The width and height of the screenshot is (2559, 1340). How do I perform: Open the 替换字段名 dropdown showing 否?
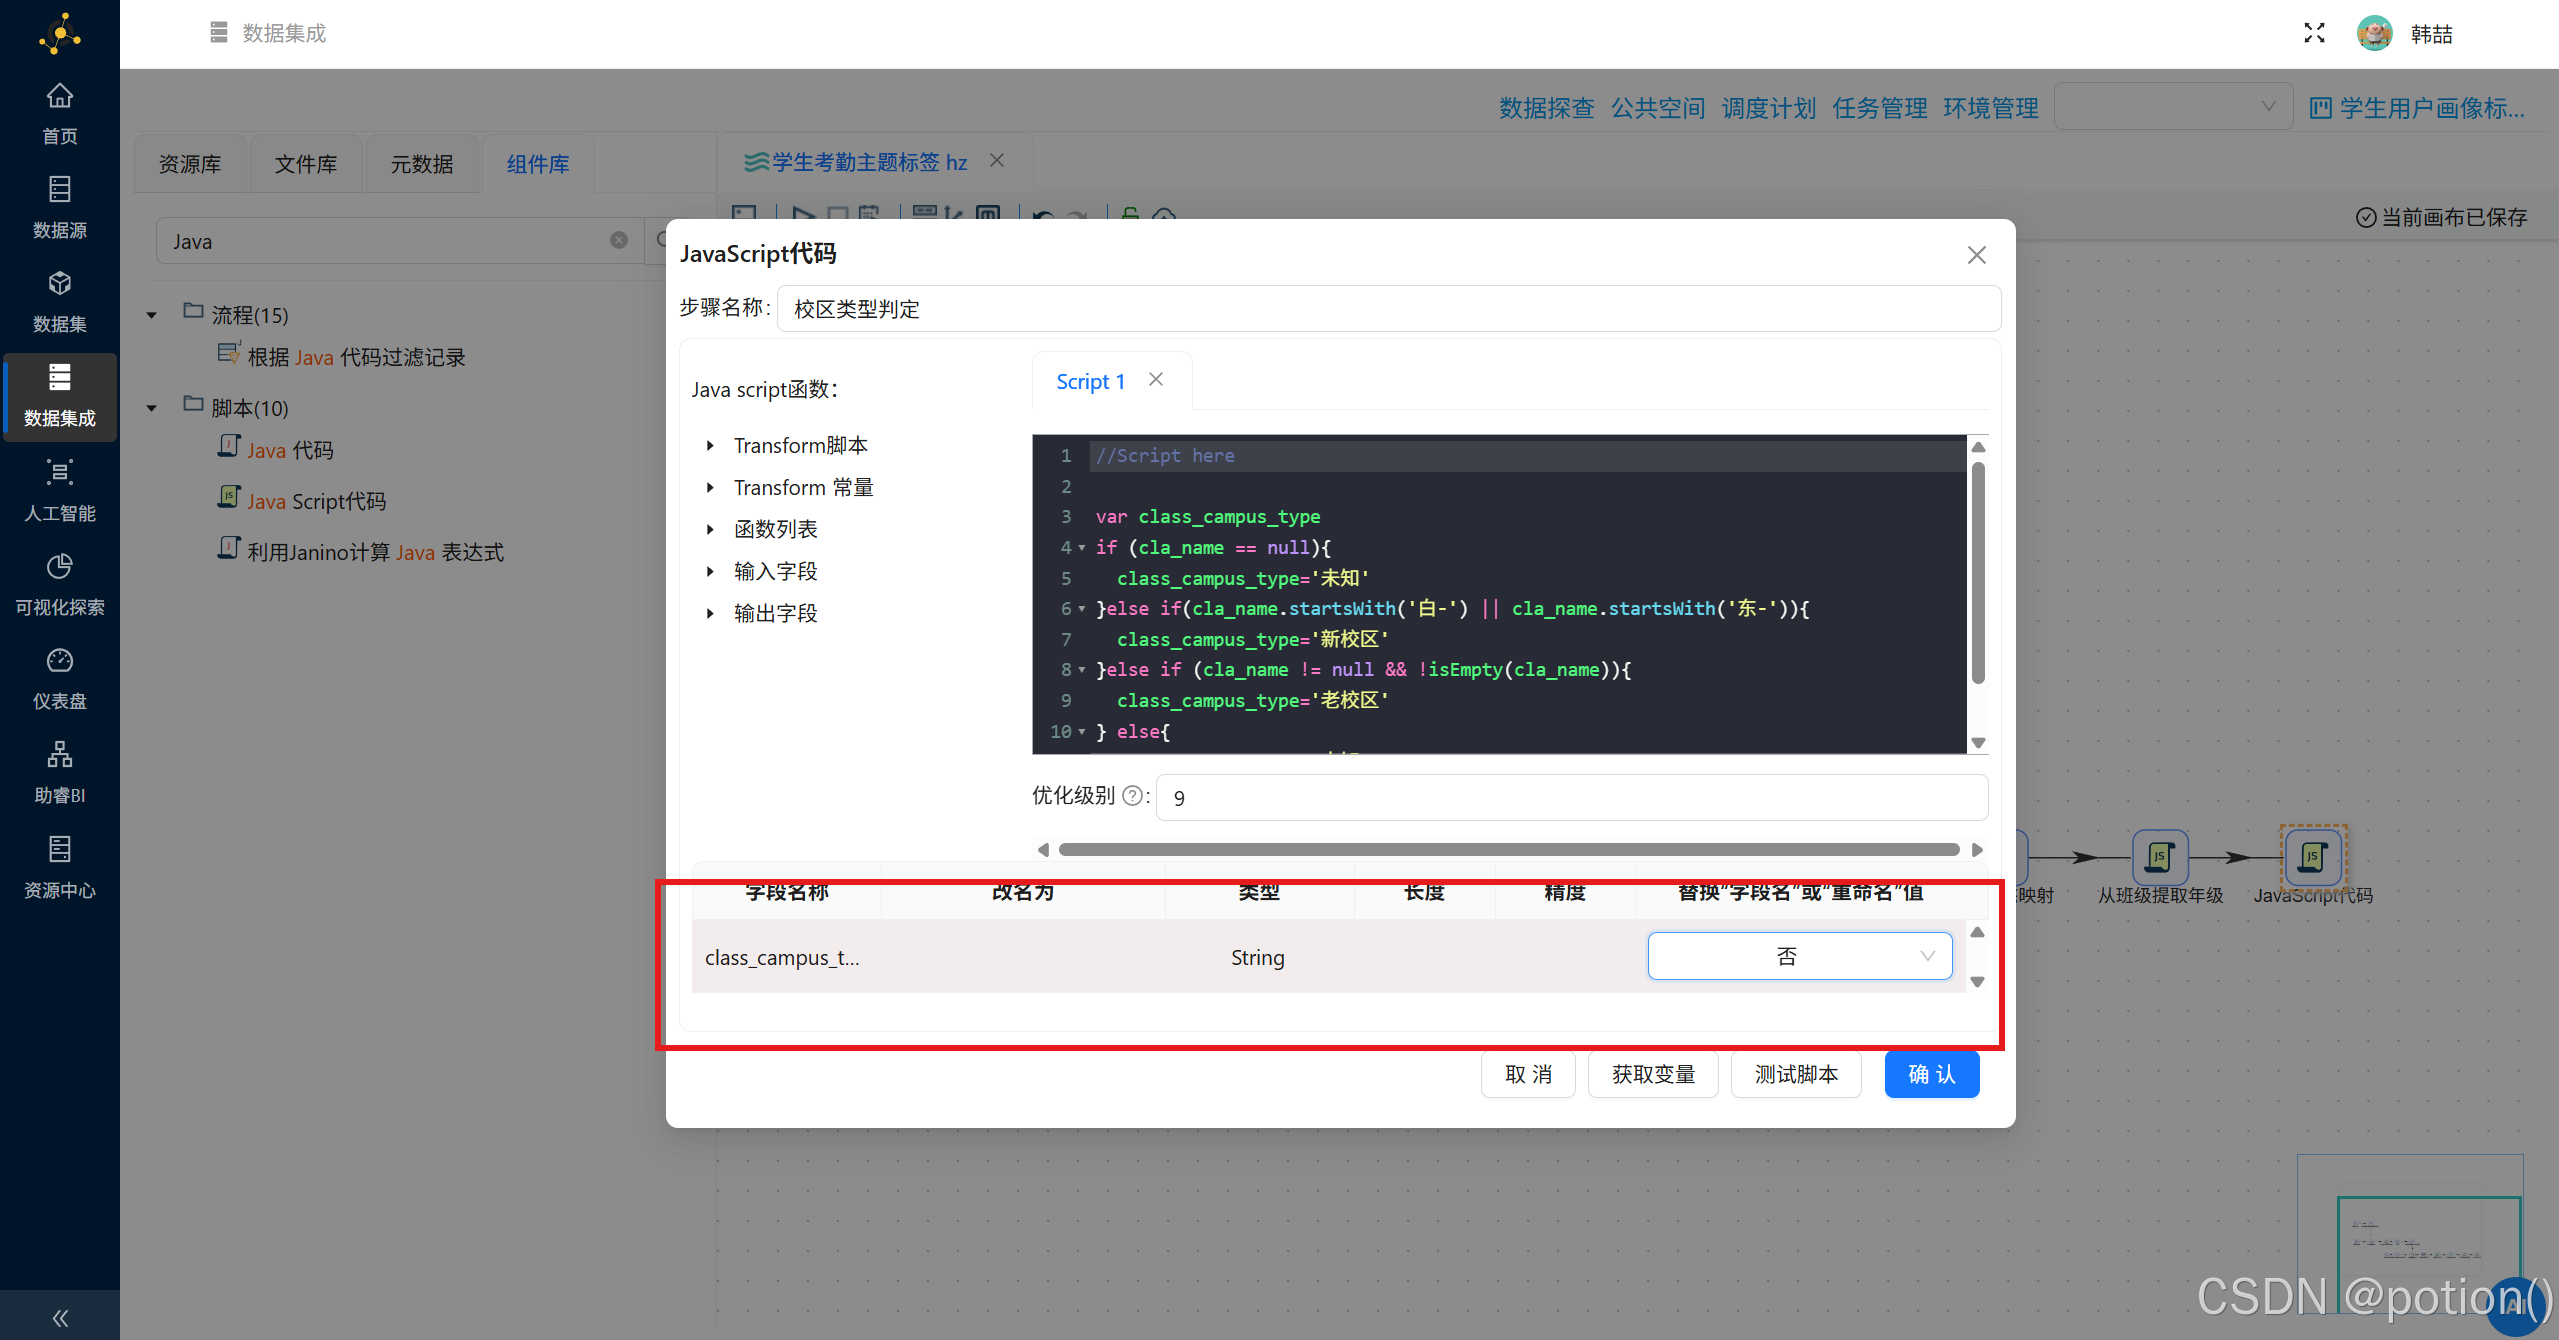tap(1799, 956)
